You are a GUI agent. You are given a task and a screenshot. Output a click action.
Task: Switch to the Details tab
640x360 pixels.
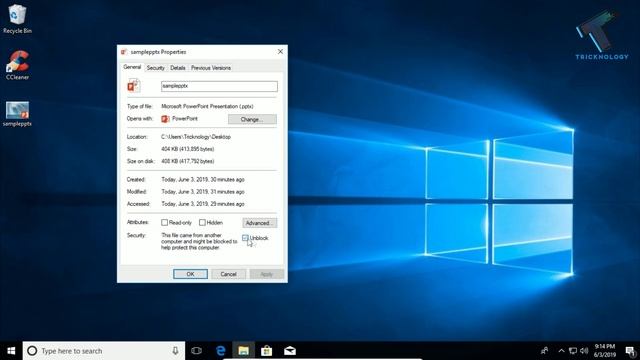(x=178, y=68)
